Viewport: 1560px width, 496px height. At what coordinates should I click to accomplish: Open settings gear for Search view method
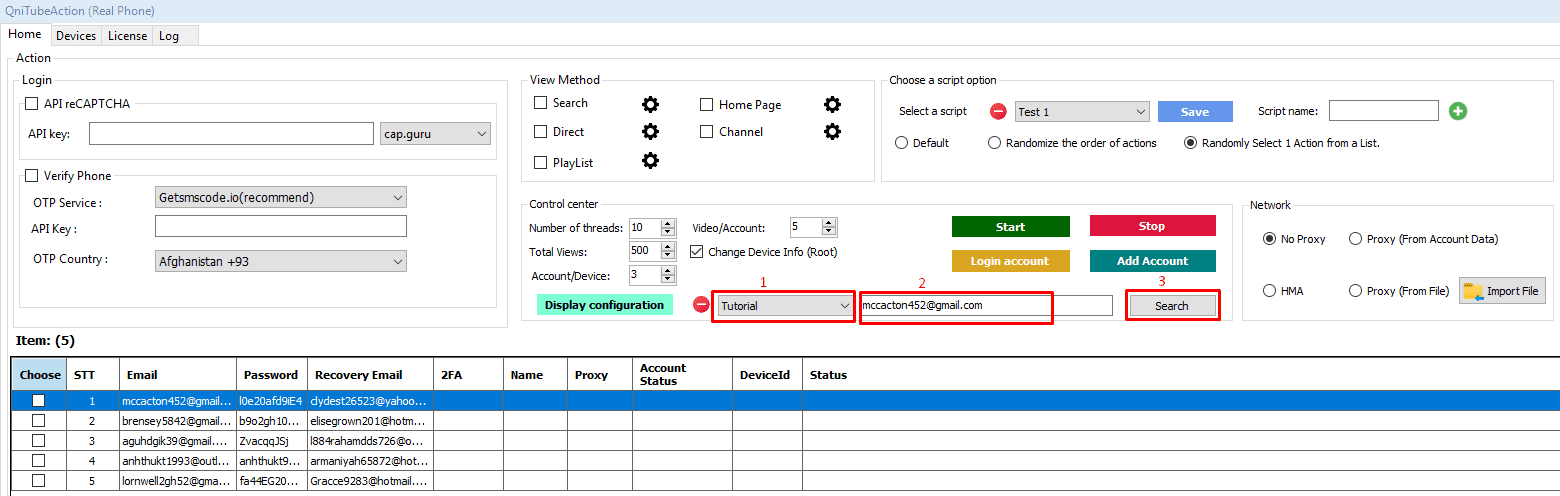coord(650,104)
